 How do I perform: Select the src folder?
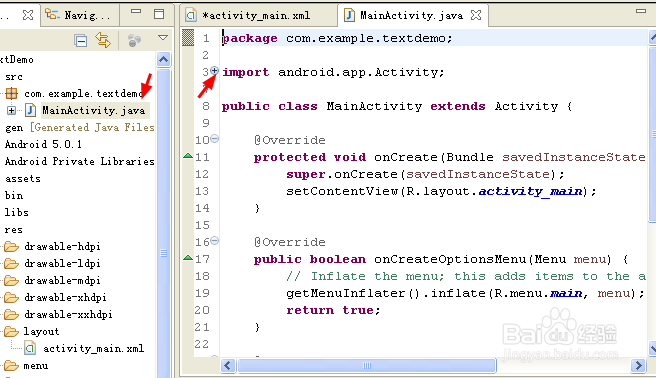pyautogui.click(x=13, y=77)
